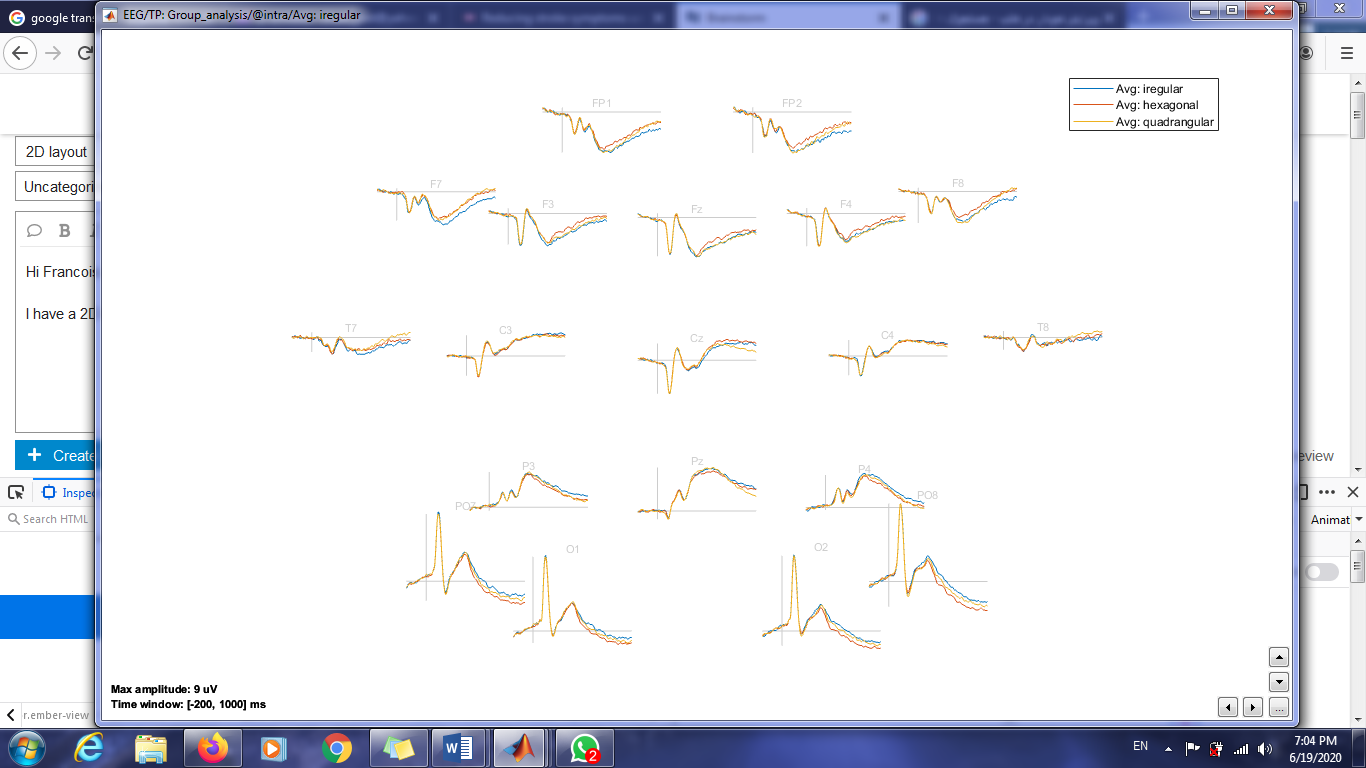This screenshot has height=768, width=1366.
Task: Open MATLAB from the Windows taskbar
Action: pyautogui.click(x=518, y=748)
